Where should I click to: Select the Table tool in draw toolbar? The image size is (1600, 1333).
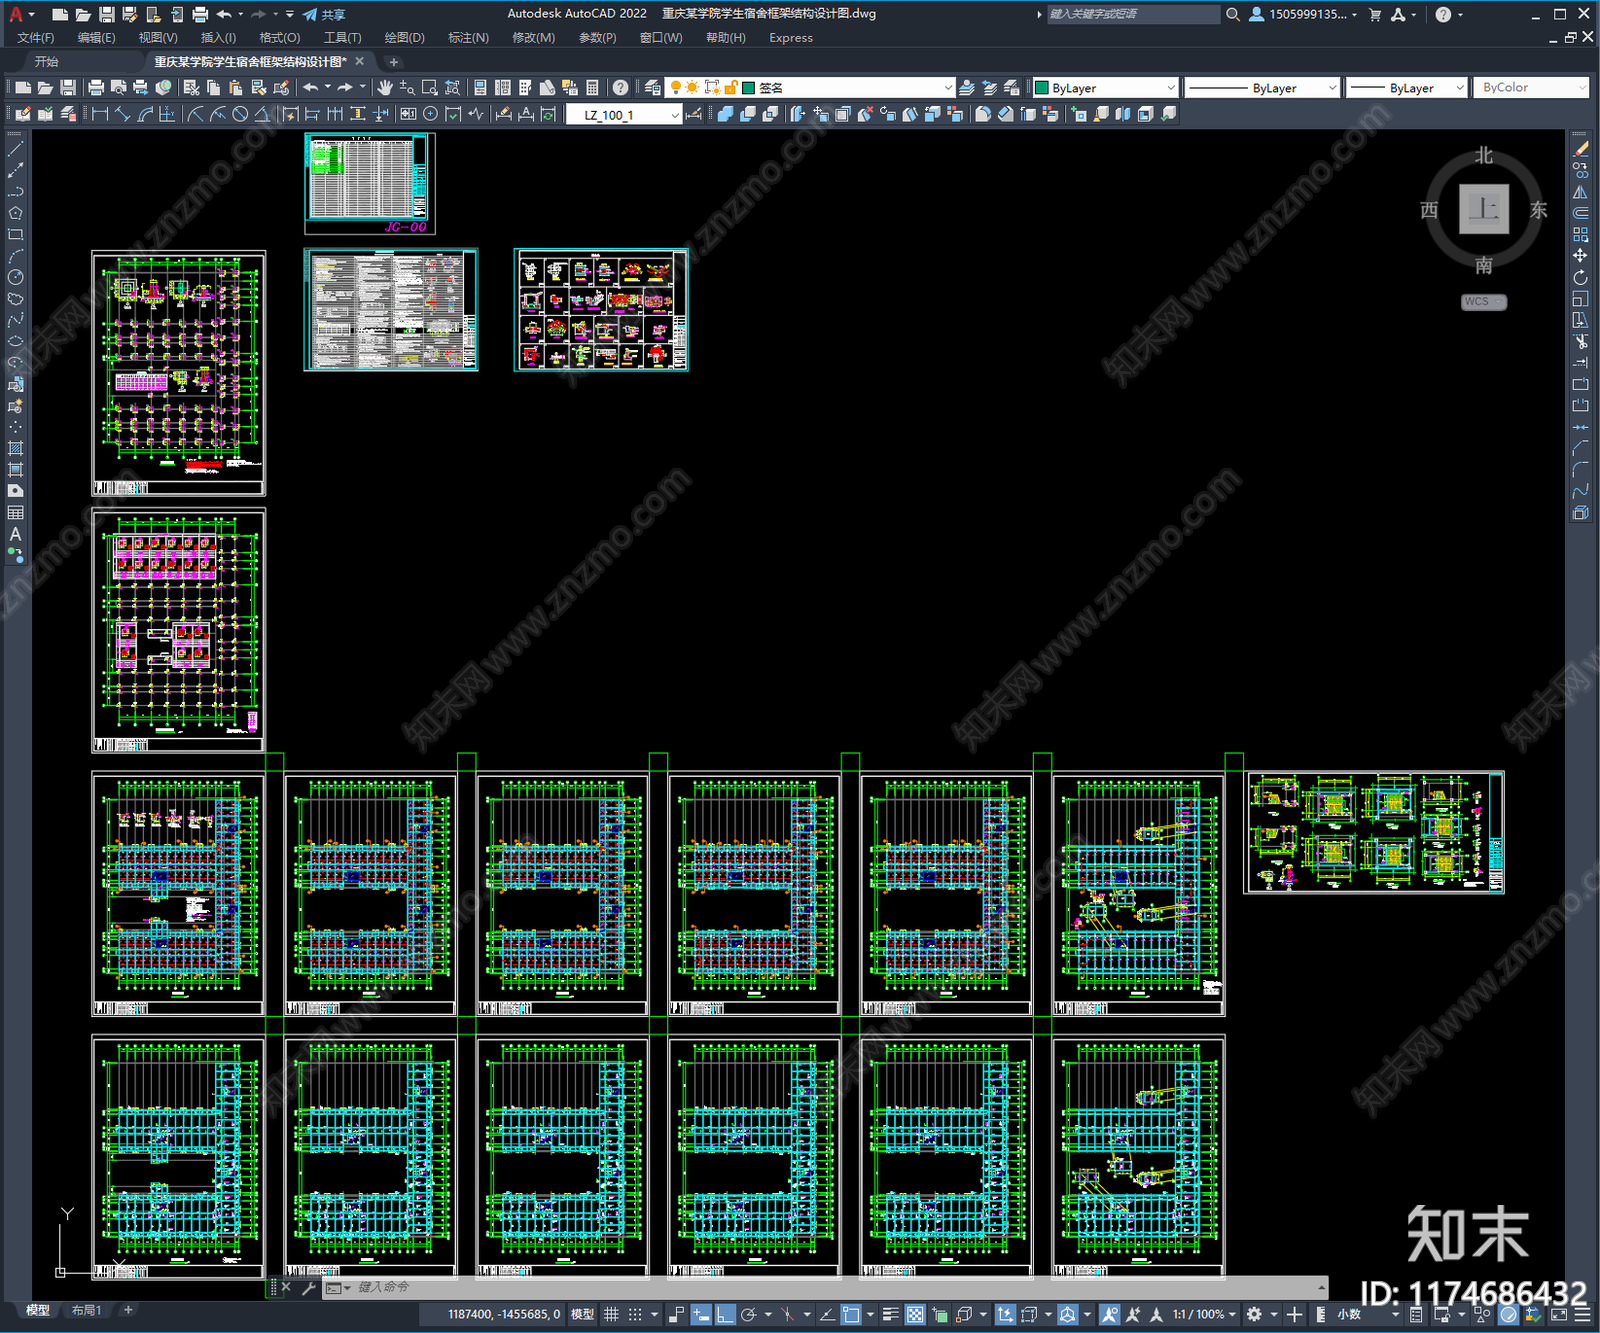pos(15,512)
